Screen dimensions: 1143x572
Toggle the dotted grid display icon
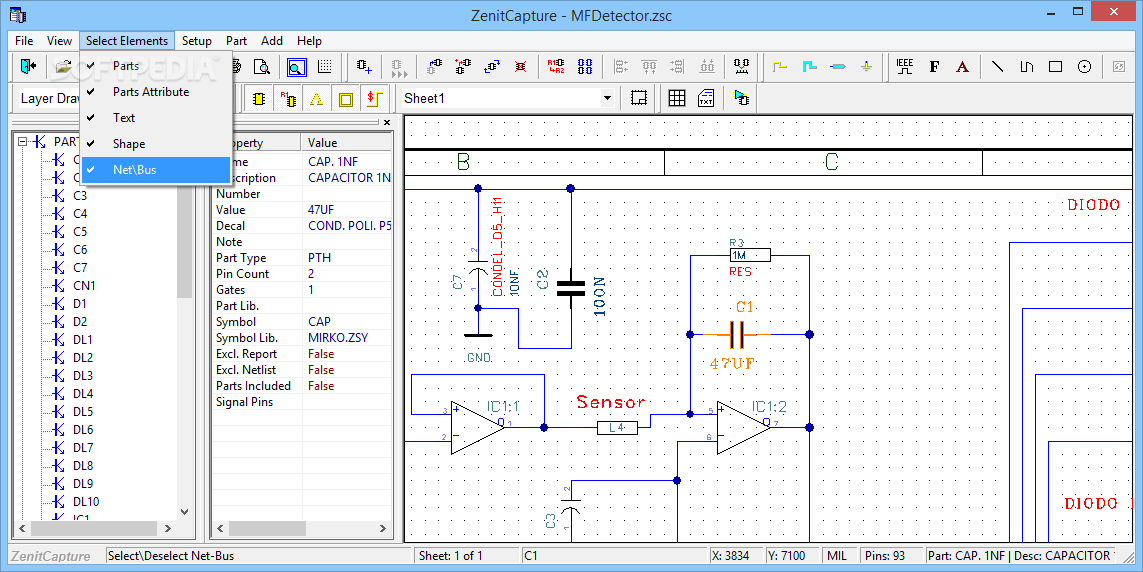(x=325, y=67)
